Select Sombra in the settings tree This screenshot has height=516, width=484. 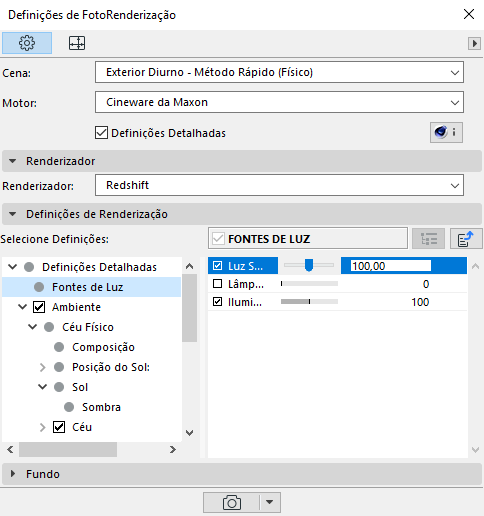click(x=101, y=407)
